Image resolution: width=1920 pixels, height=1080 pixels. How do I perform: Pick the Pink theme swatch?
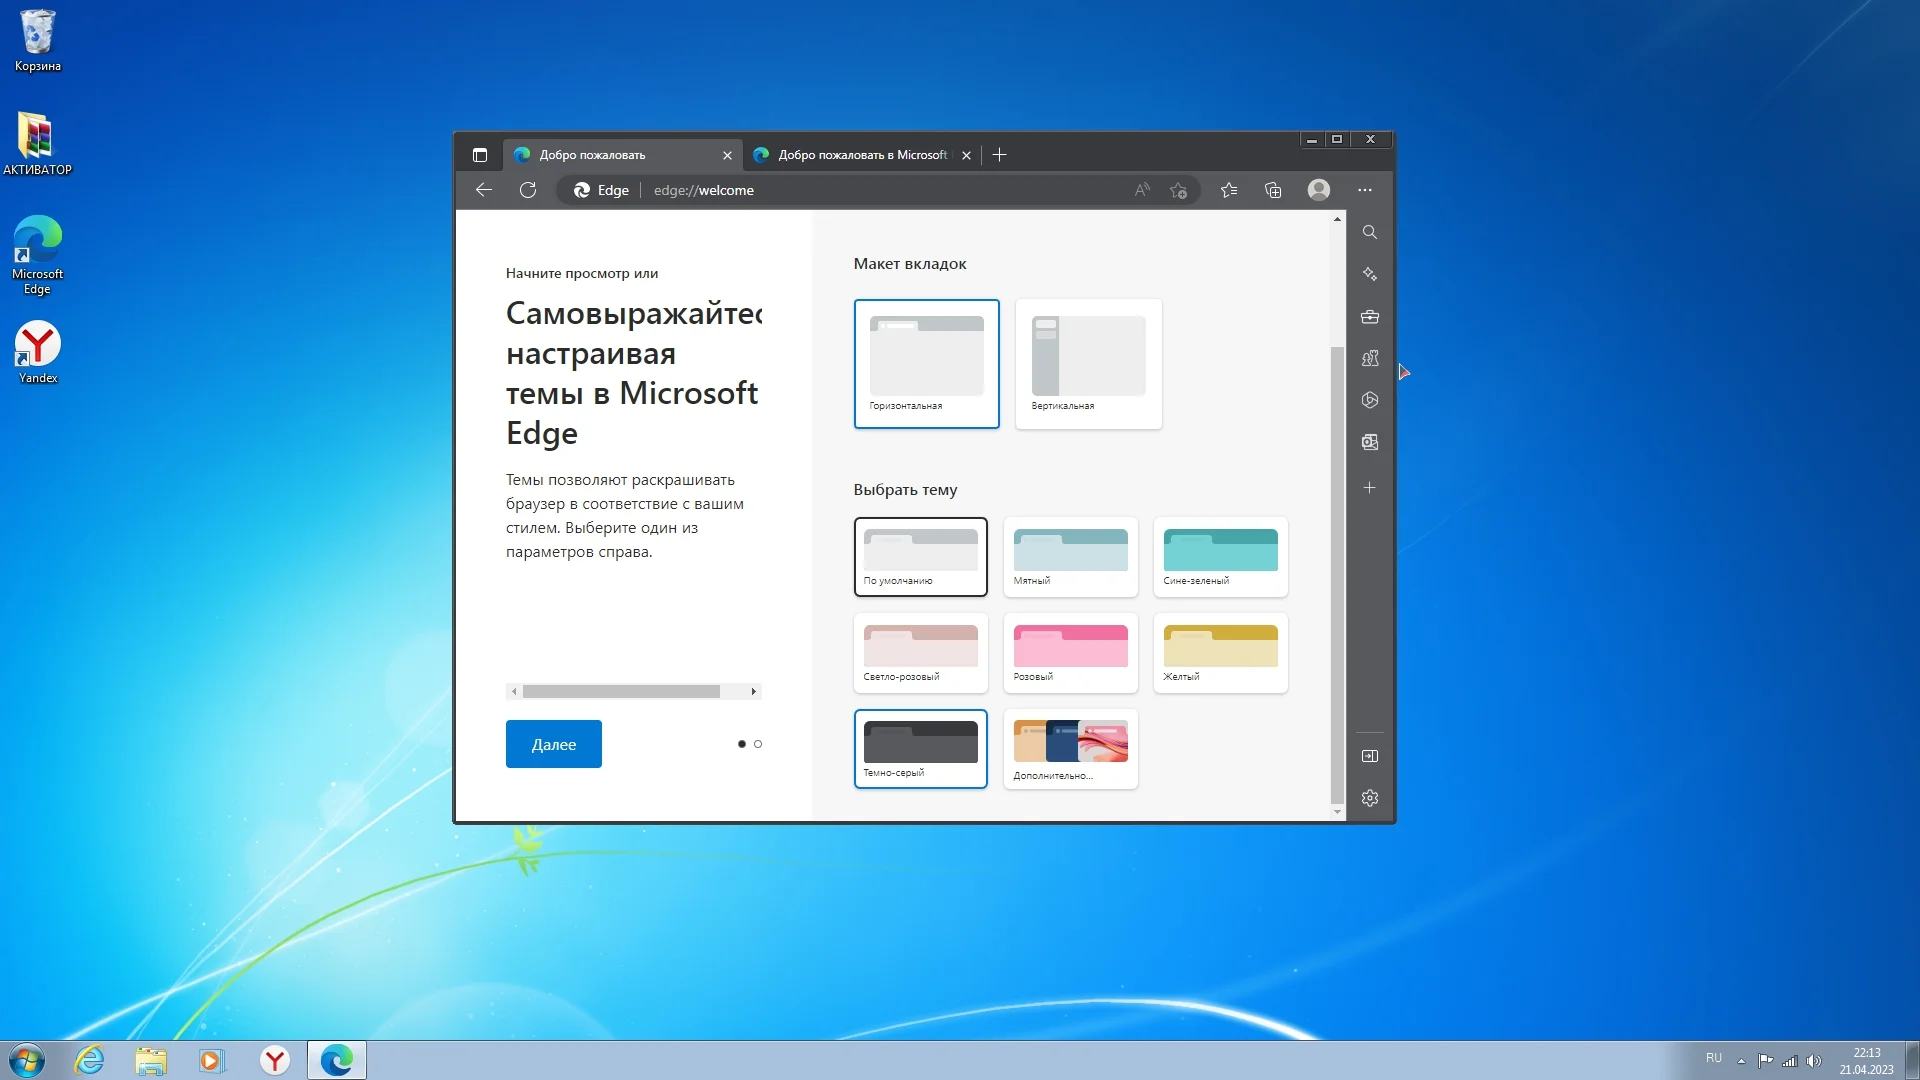(1070, 653)
